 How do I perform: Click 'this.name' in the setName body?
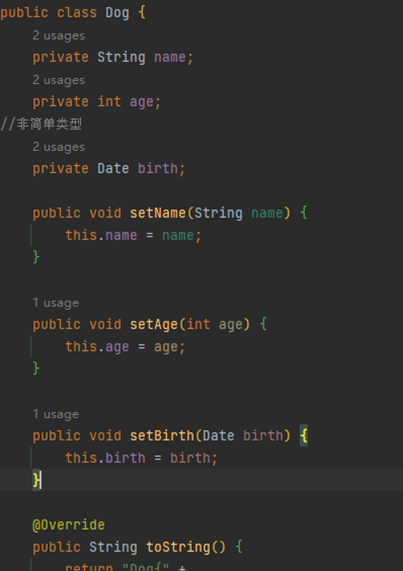[101, 235]
